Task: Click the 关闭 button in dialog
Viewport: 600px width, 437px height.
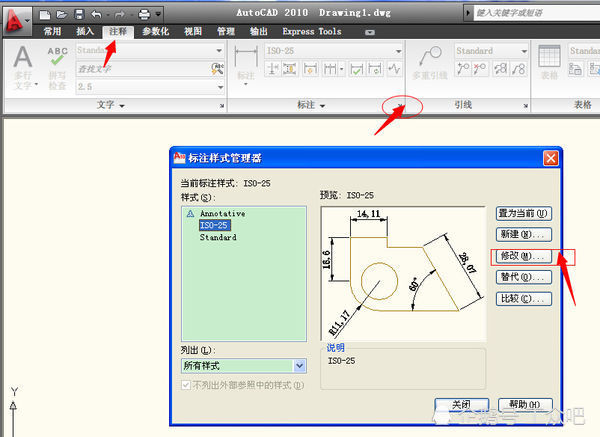Action: [x=461, y=405]
